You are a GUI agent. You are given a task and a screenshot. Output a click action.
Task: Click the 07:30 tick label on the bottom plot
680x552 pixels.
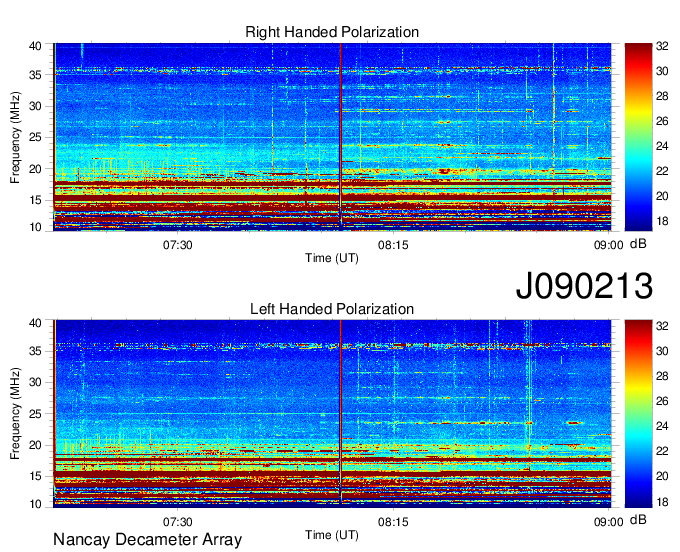click(x=178, y=522)
